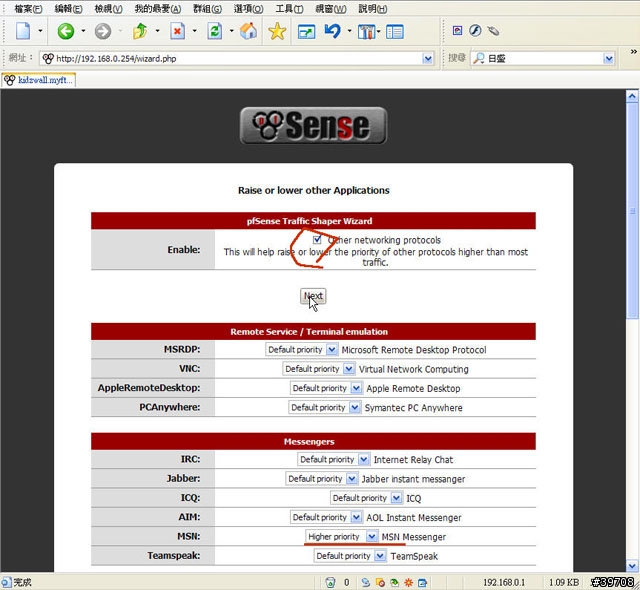Viewport: 640px width, 590px height.
Task: Open the Jabber priority dropdown
Action: point(322,478)
